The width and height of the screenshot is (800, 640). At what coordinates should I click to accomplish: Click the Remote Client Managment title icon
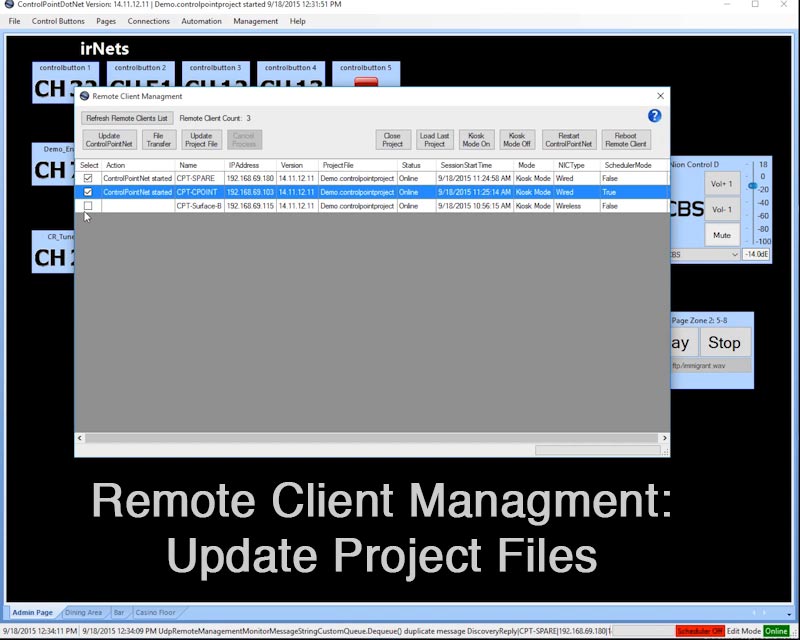point(84,96)
